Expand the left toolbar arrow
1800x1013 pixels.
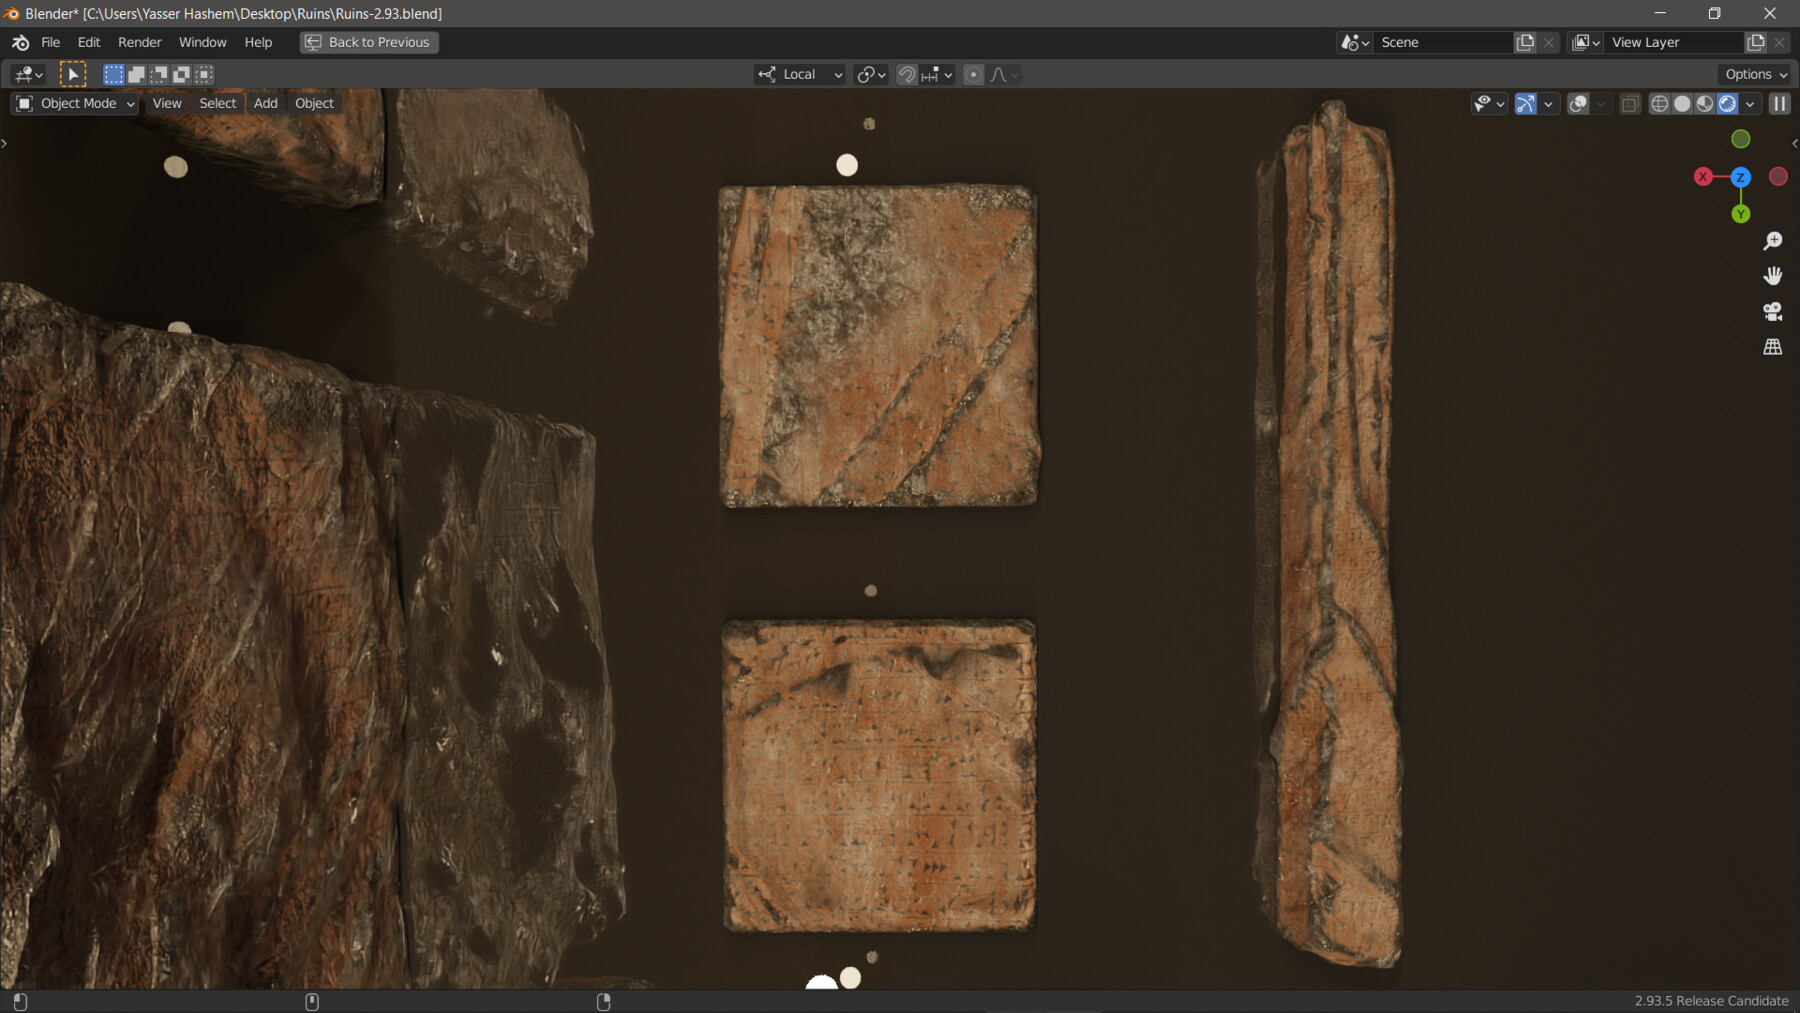[5, 144]
